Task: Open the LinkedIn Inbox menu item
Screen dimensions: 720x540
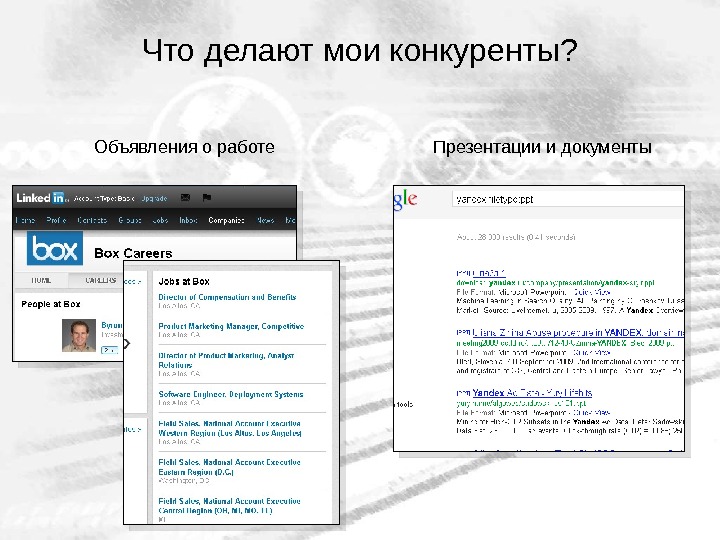Action: [x=188, y=220]
